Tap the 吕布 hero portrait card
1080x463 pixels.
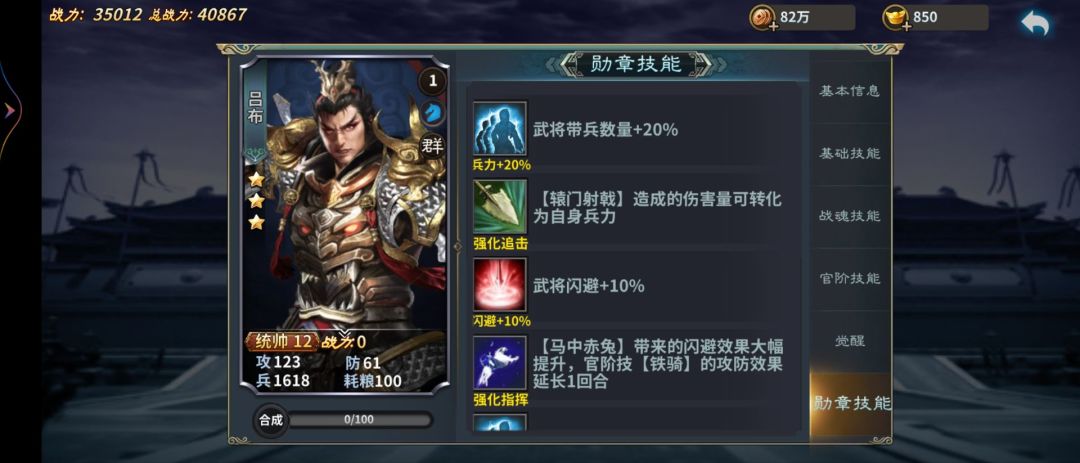[x=344, y=225]
